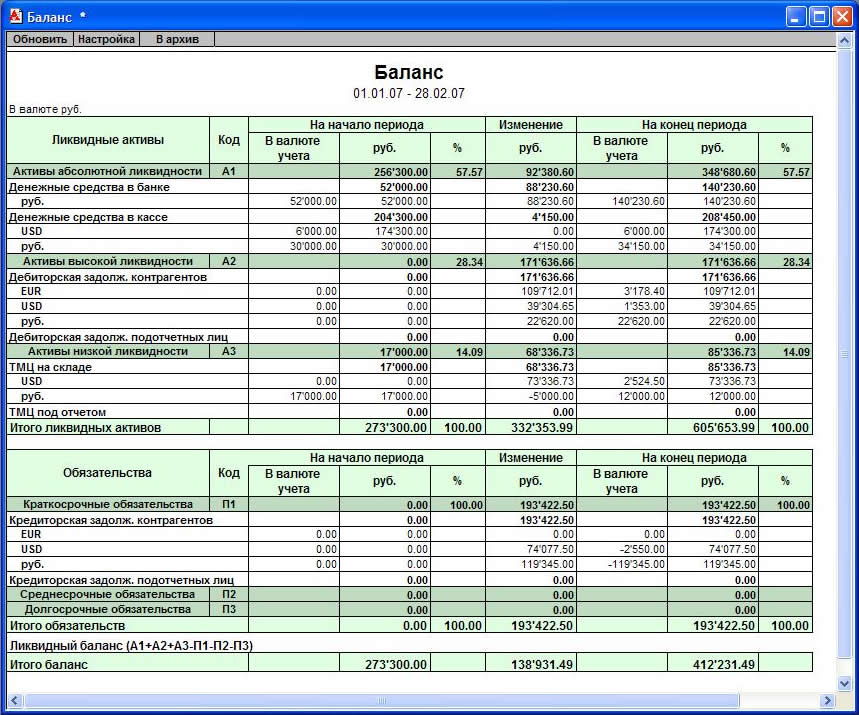This screenshot has width=859, height=715.
Task: Click vertical scrollbar up arrow
Action: click(844, 40)
